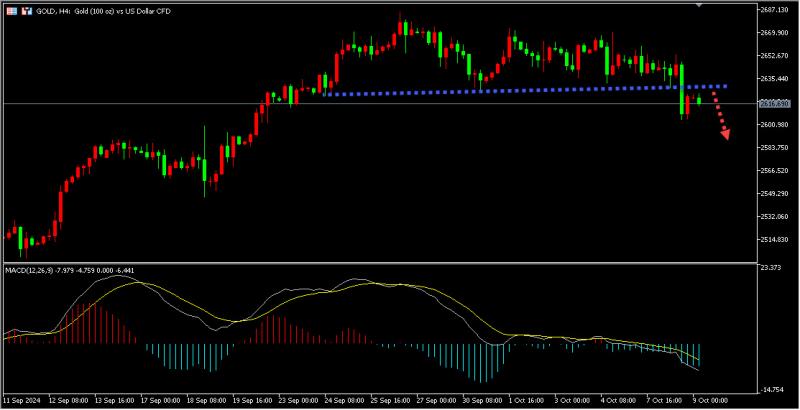Open the one-click trading panel icon
The height and width of the screenshot is (410, 800).
pos(27,11)
